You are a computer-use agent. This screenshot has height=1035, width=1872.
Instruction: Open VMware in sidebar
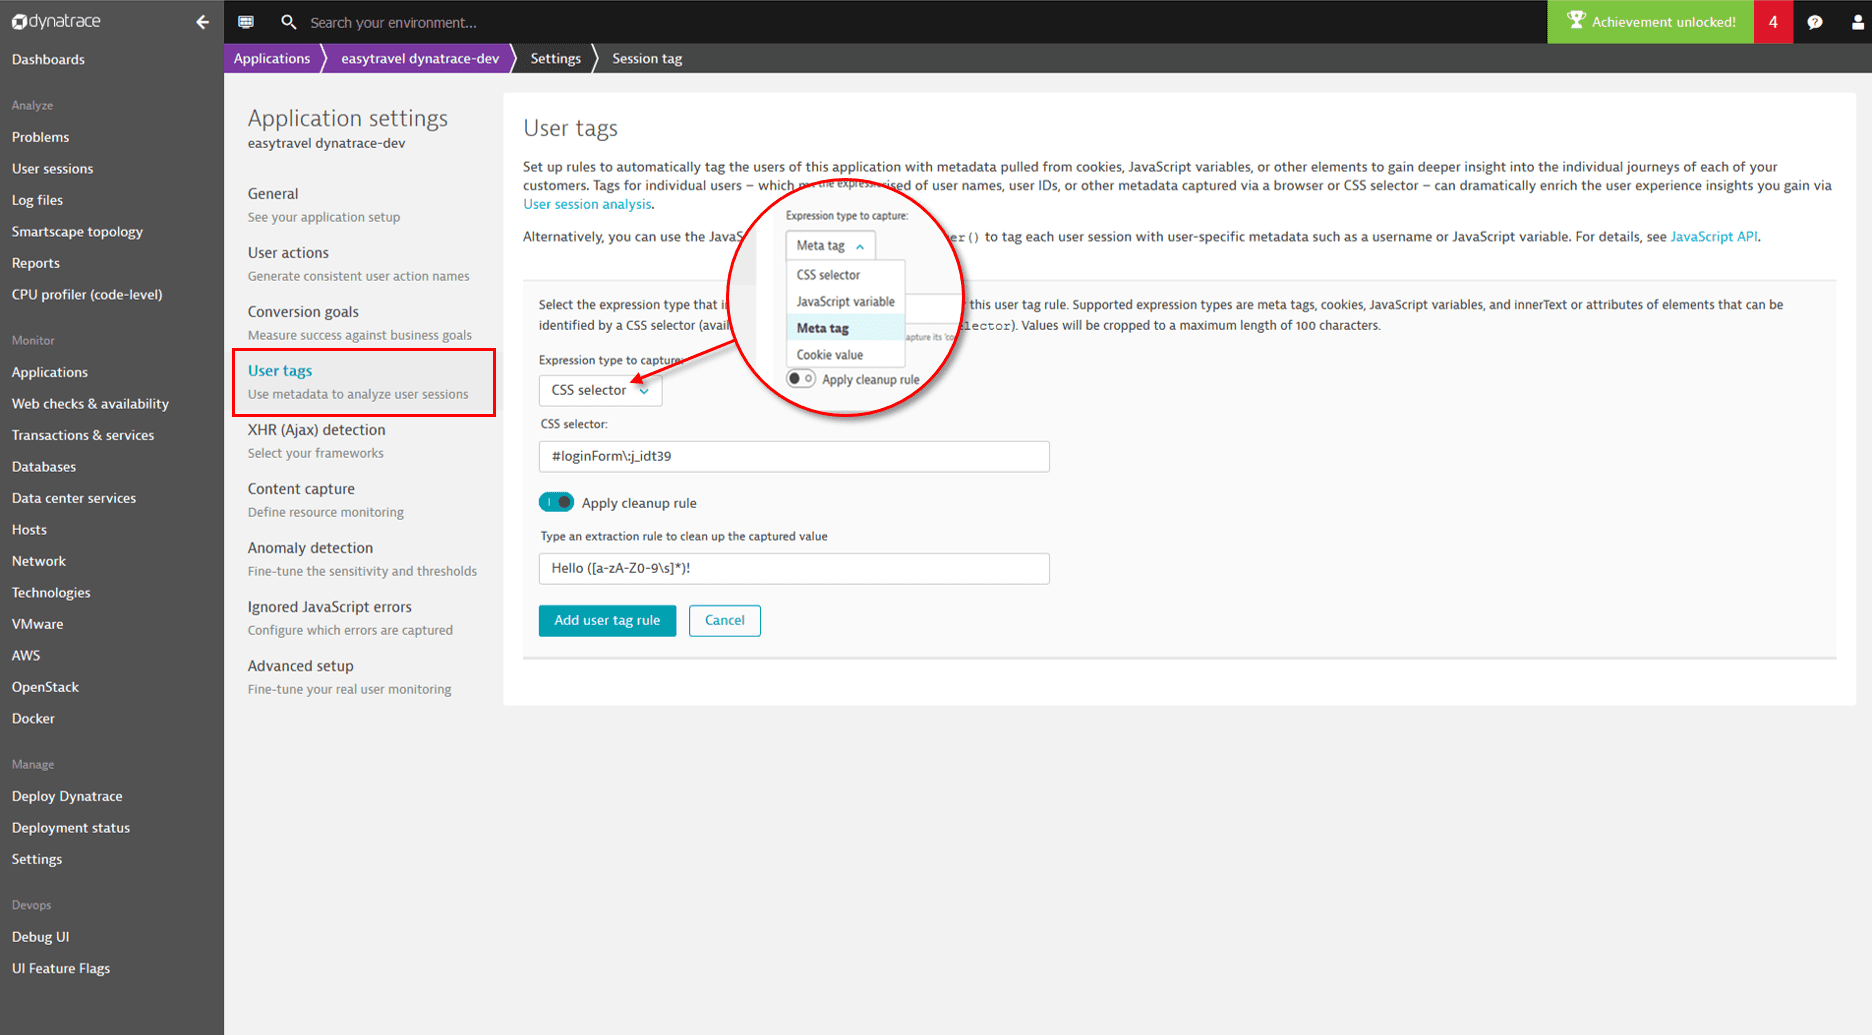tap(37, 624)
